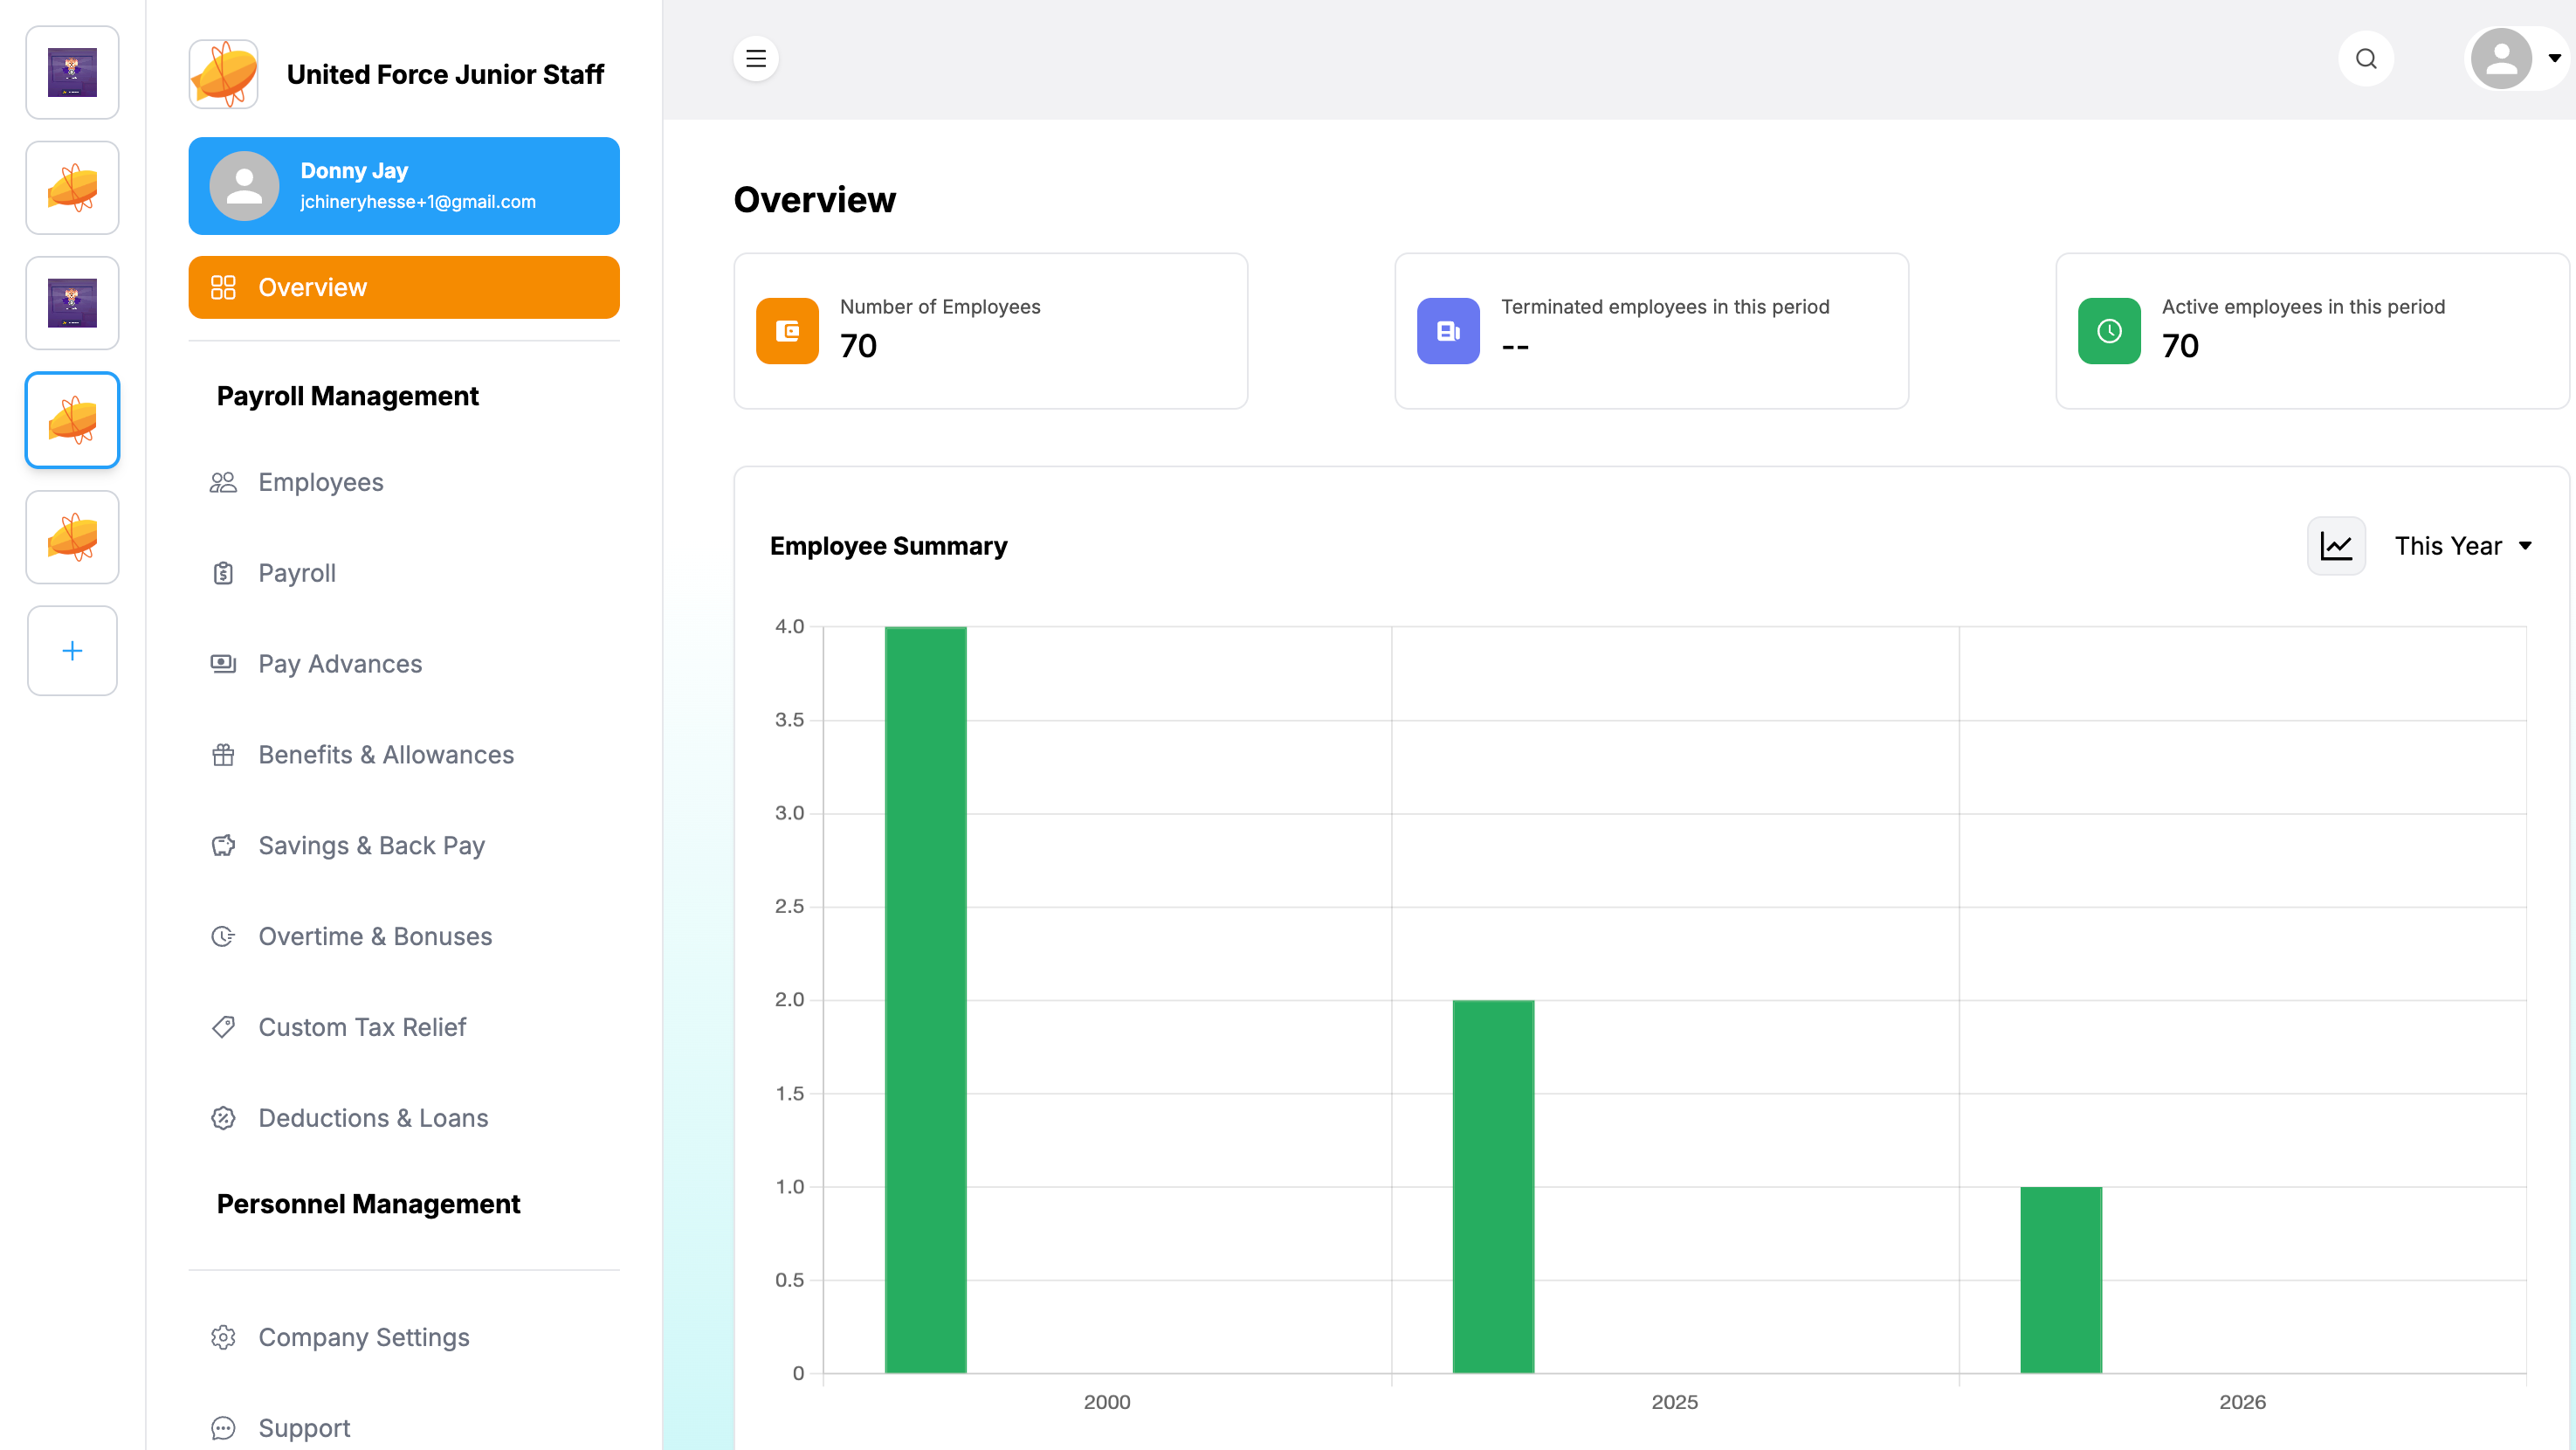Select the second company thumbnail with blimp logo
This screenshot has width=2576, height=1450.
coord(72,188)
